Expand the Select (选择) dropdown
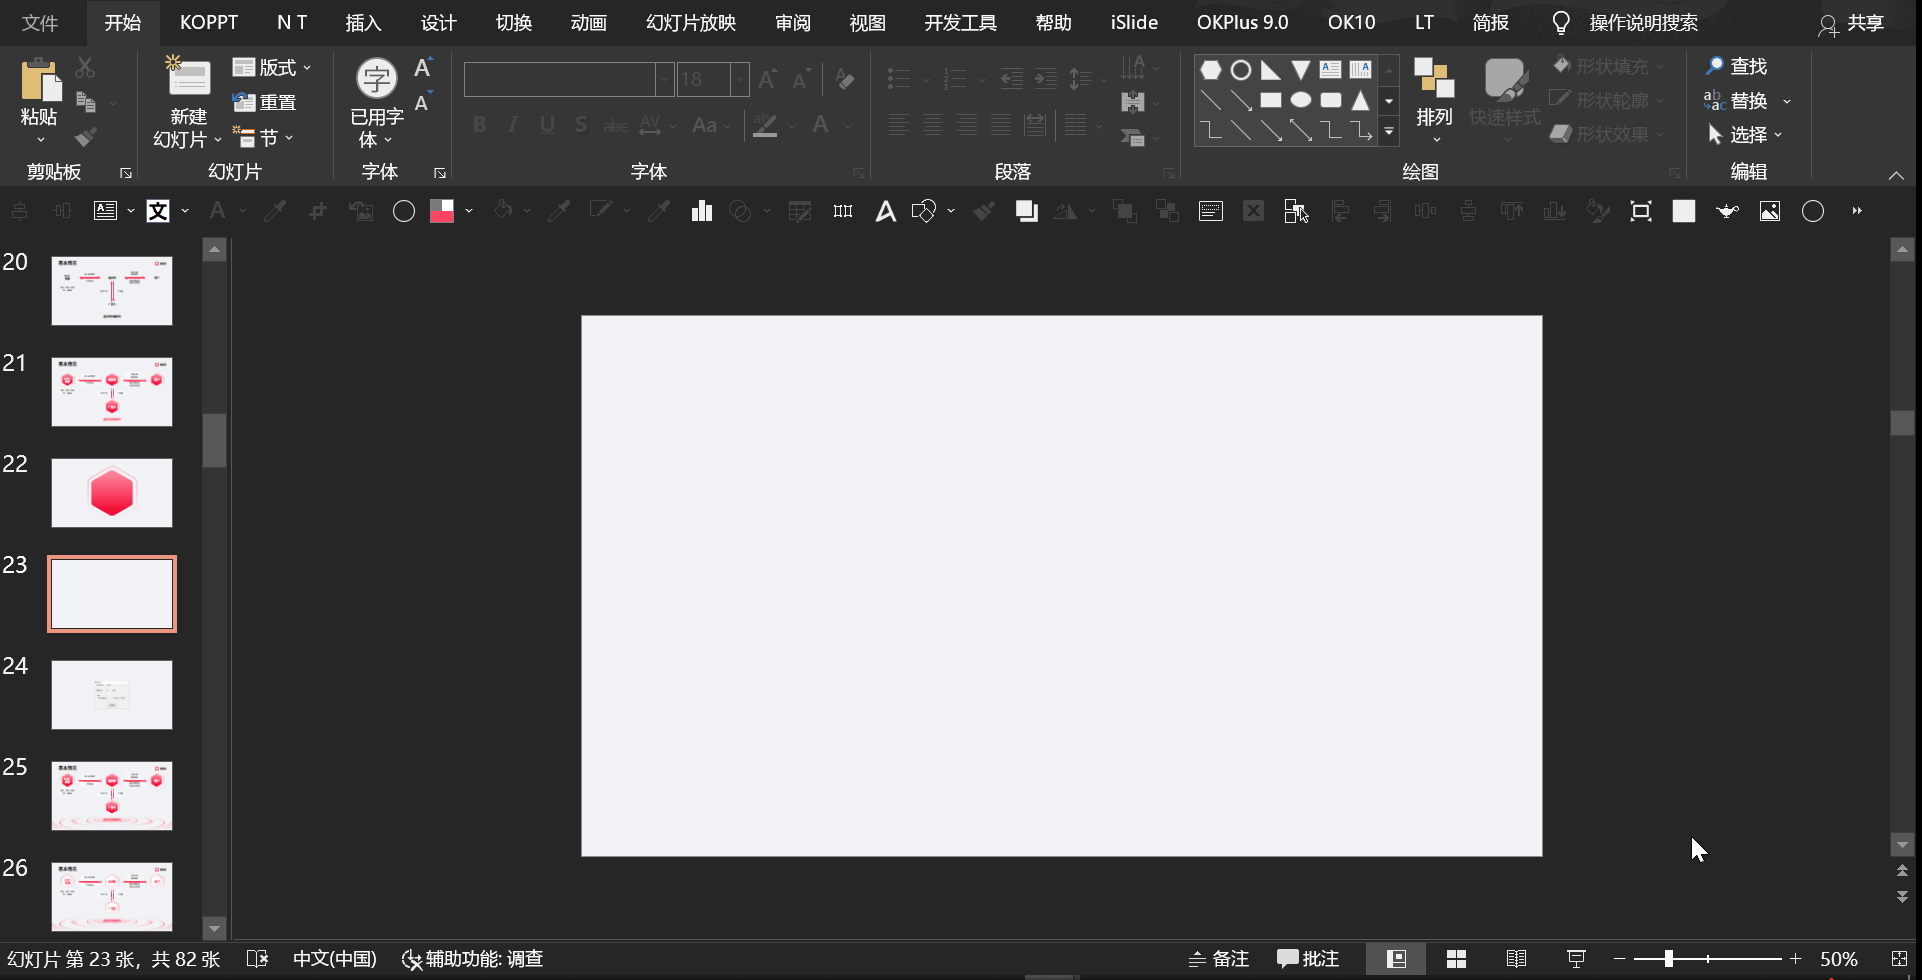Image resolution: width=1922 pixels, height=980 pixels. 1747,135
